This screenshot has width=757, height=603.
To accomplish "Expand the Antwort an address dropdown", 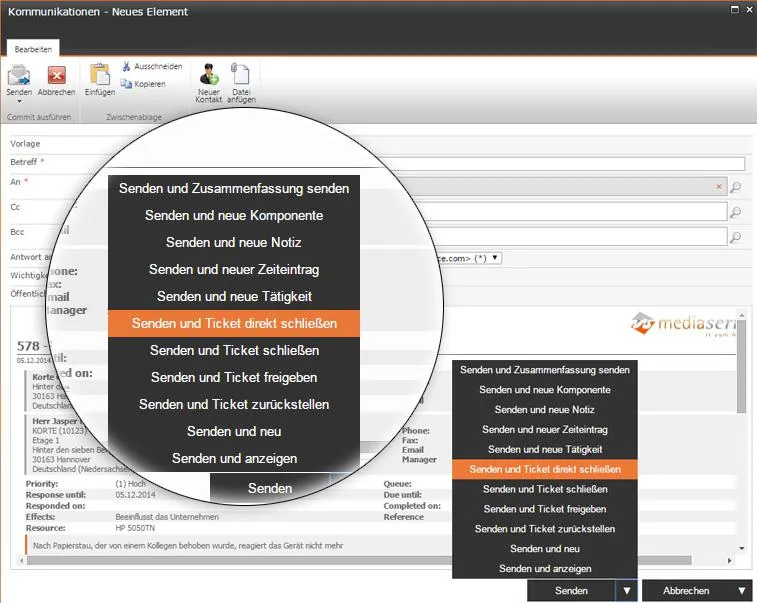I will tap(495, 258).
